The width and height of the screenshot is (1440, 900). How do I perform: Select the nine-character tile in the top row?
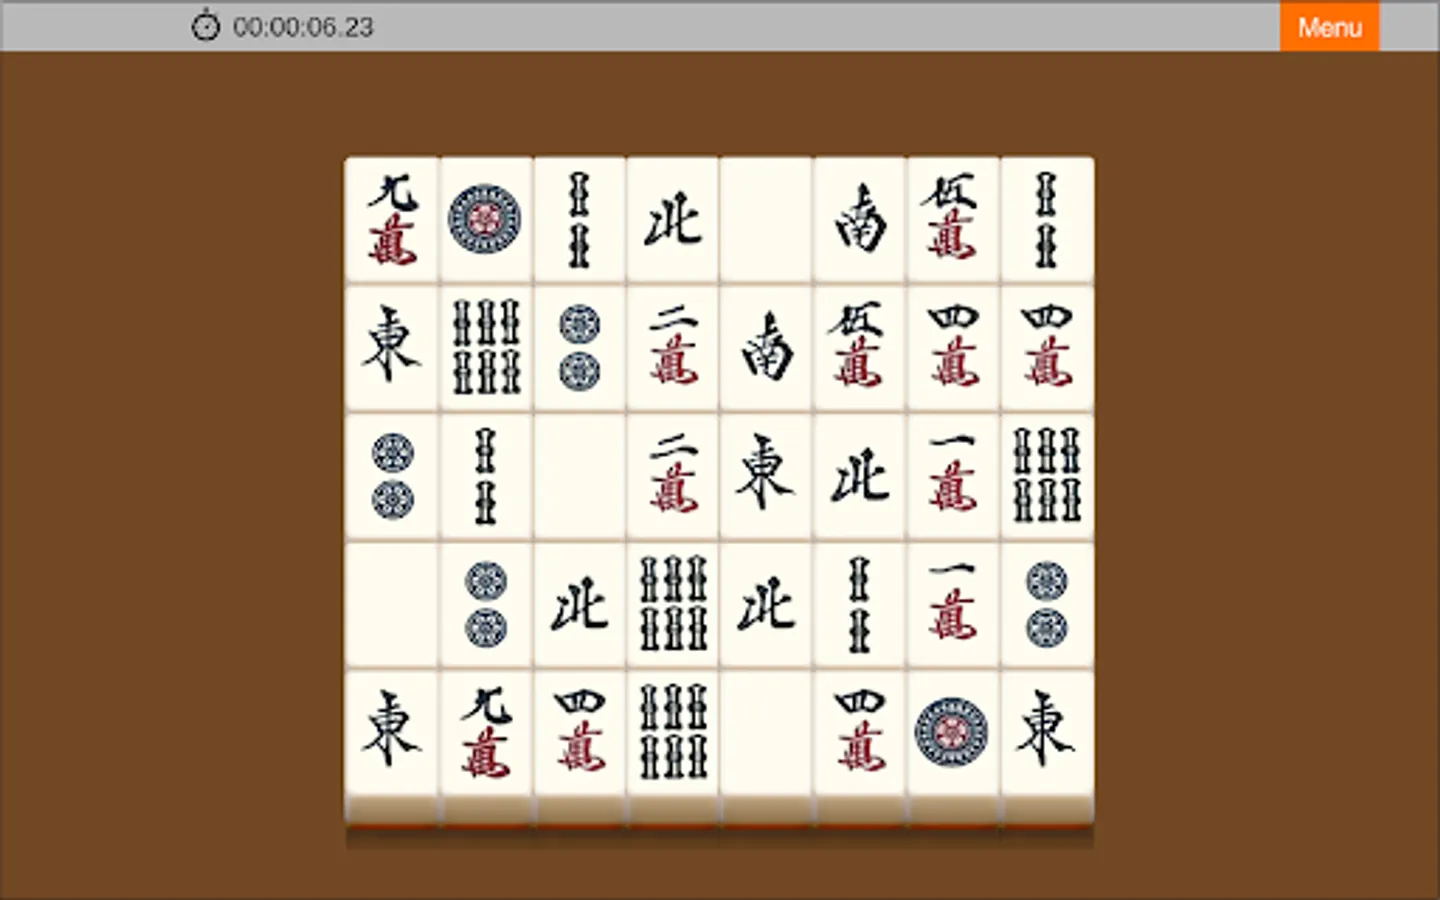click(x=392, y=220)
